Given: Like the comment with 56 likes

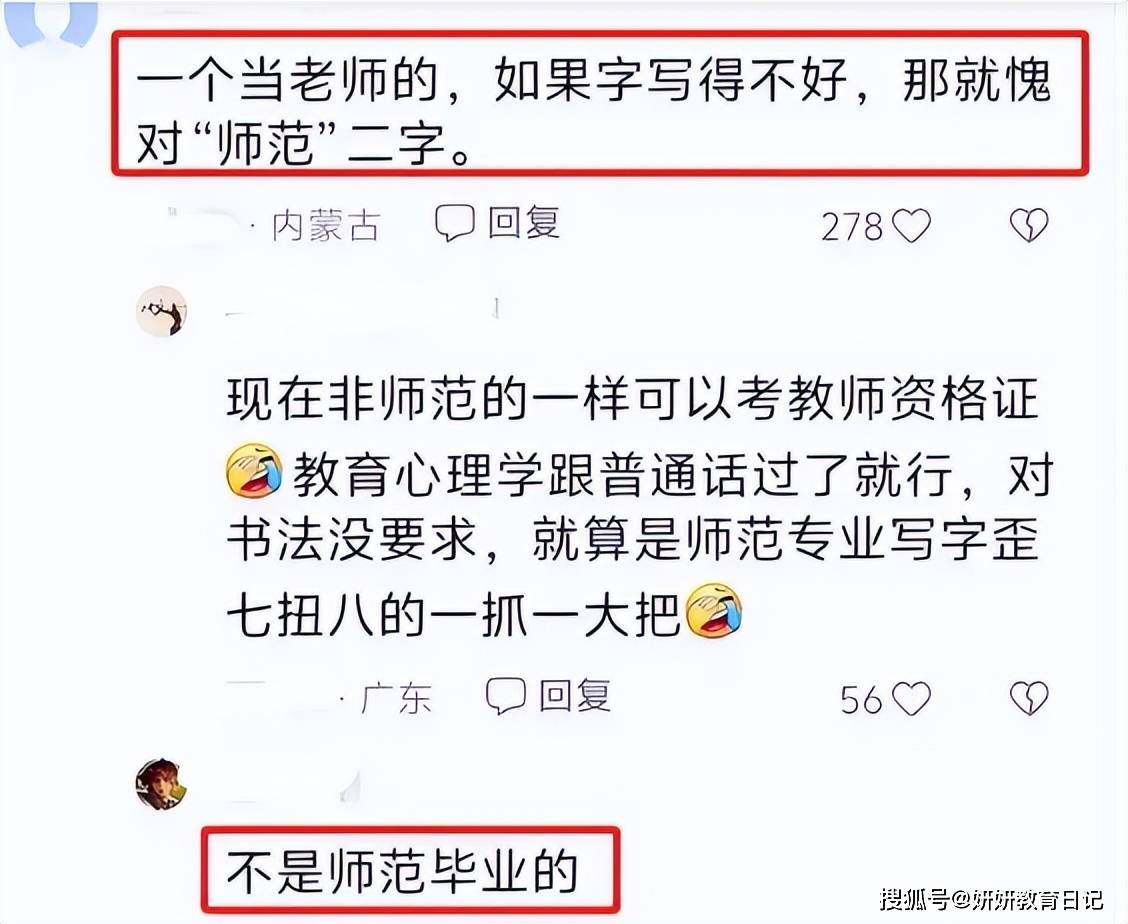Looking at the screenshot, I should pyautogui.click(x=911, y=699).
